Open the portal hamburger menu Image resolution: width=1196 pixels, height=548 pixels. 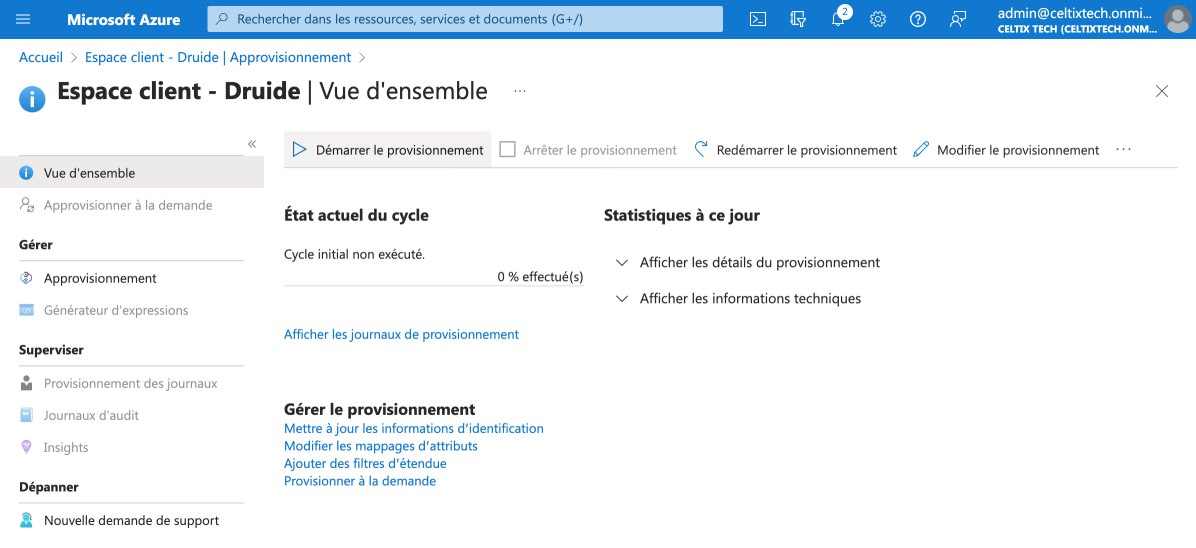(24, 19)
